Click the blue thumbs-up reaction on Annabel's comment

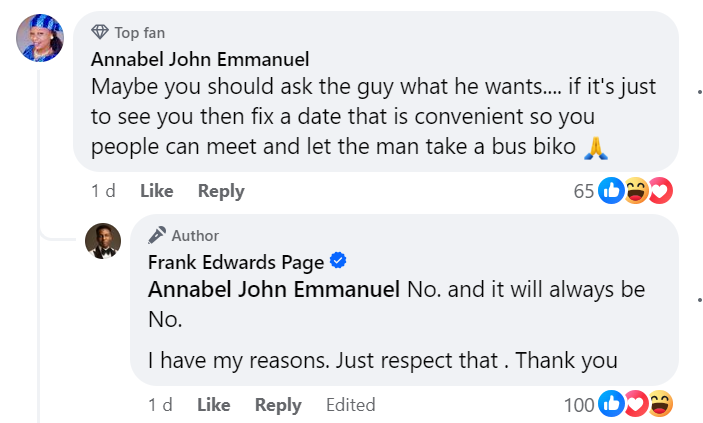611,190
